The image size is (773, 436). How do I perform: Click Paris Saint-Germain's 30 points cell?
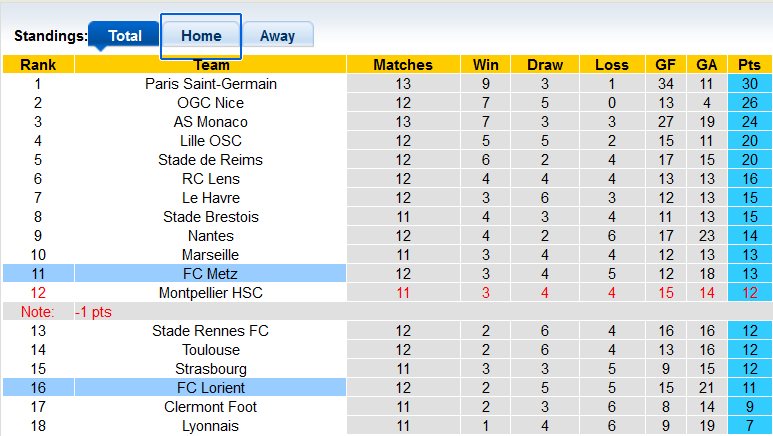tap(749, 84)
